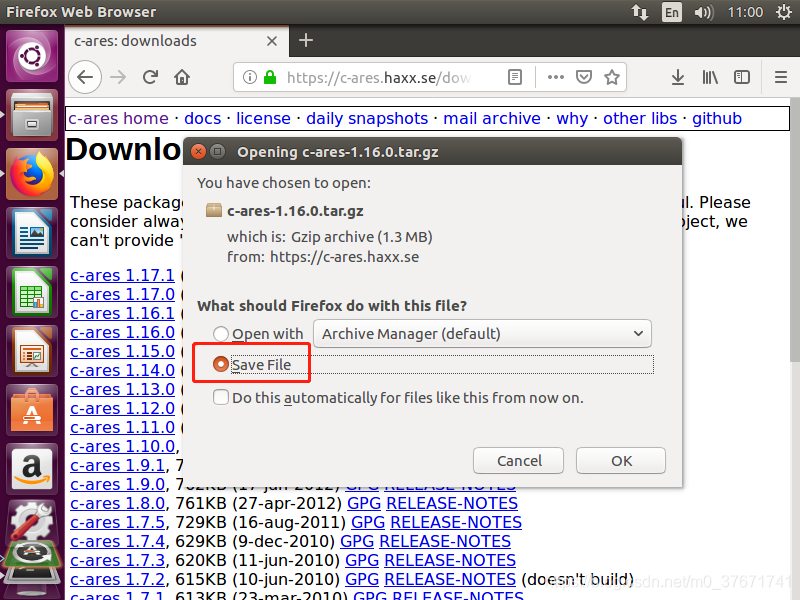The image size is (800, 600).
Task: Open GPG link for c-ares 1.7.4
Action: pyautogui.click(x=357, y=541)
